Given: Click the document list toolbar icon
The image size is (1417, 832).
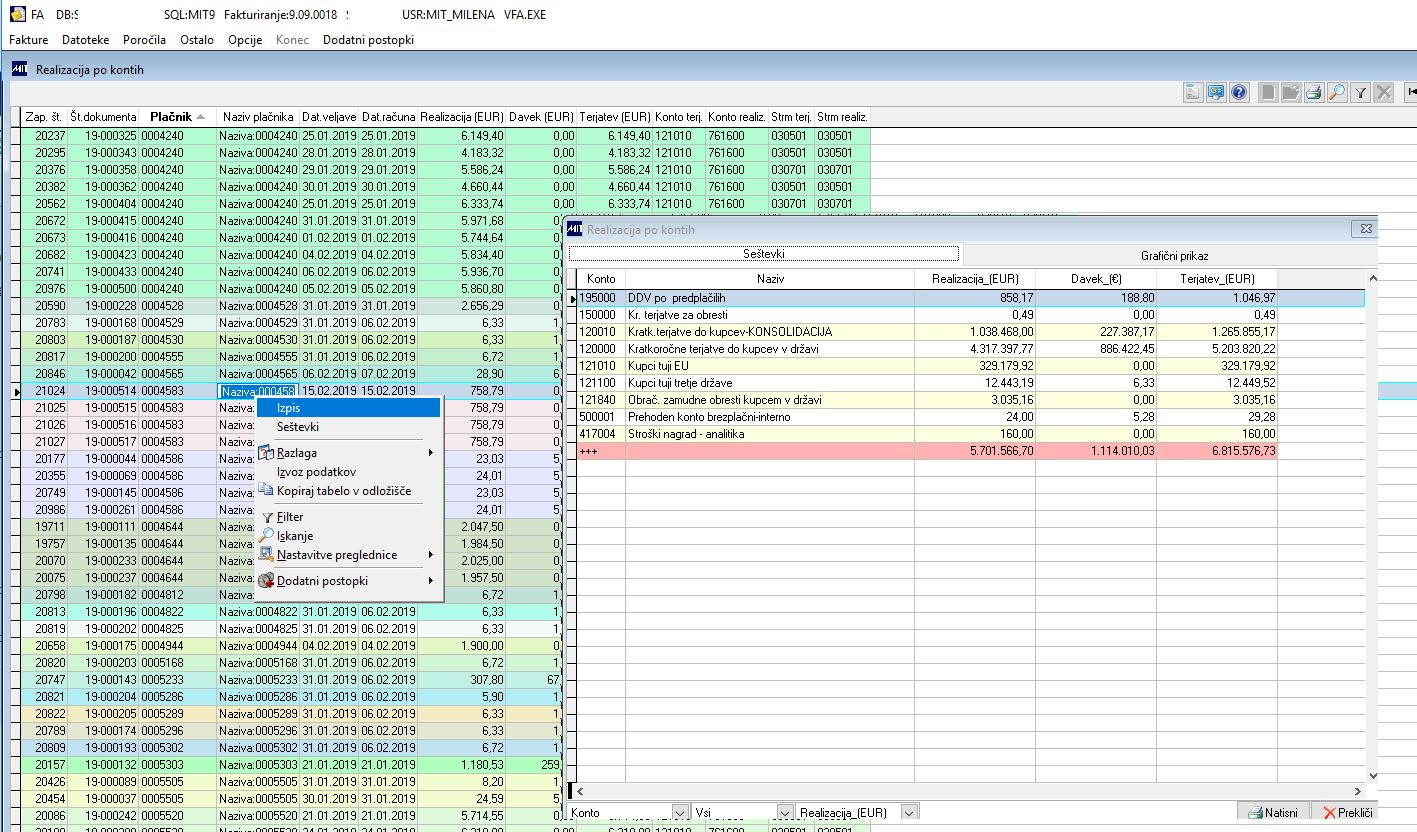Looking at the screenshot, I should [x=1193, y=93].
